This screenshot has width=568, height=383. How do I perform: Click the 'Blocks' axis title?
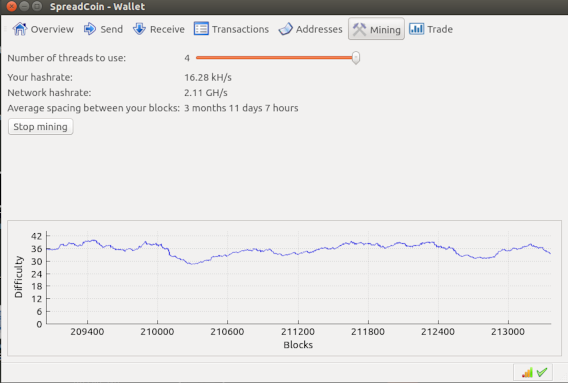[298, 345]
